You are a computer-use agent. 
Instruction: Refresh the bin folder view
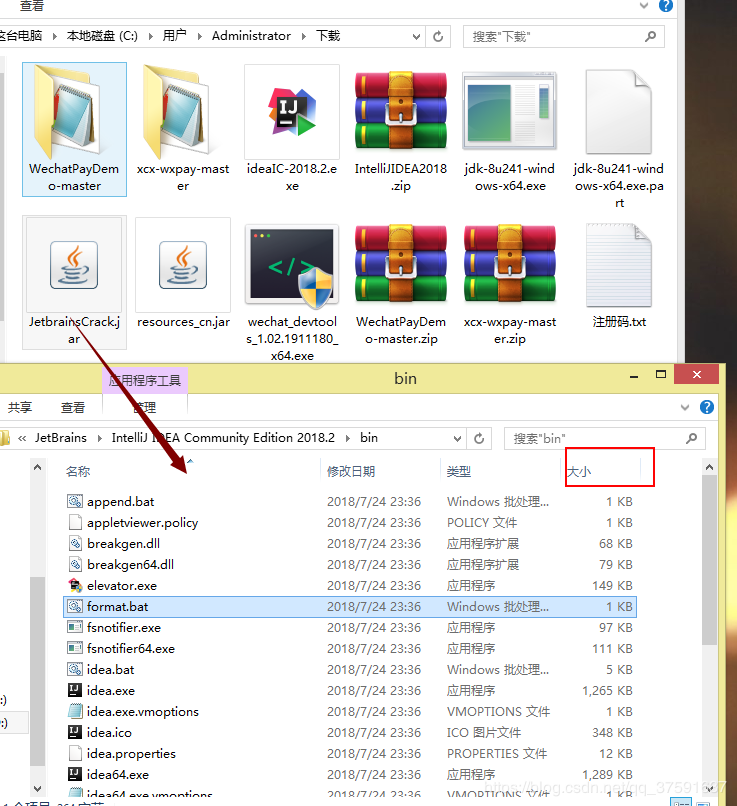[x=479, y=438]
